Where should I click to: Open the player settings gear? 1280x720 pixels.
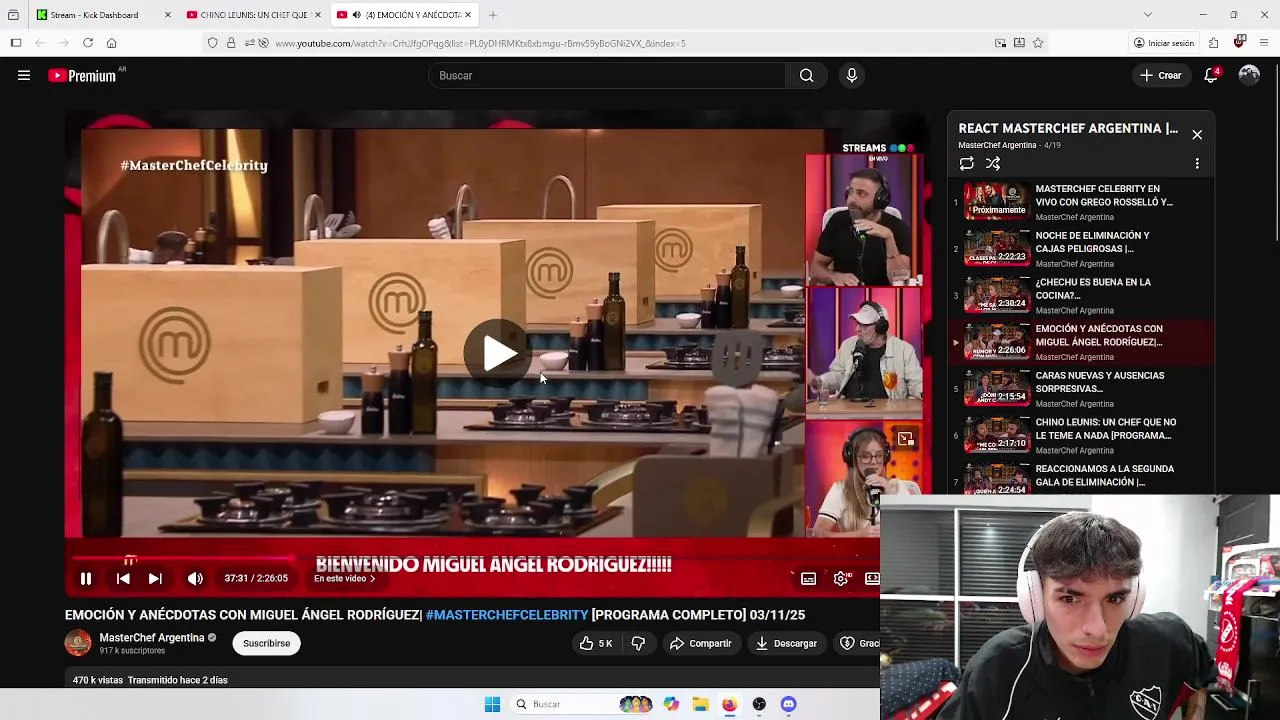tap(841, 578)
